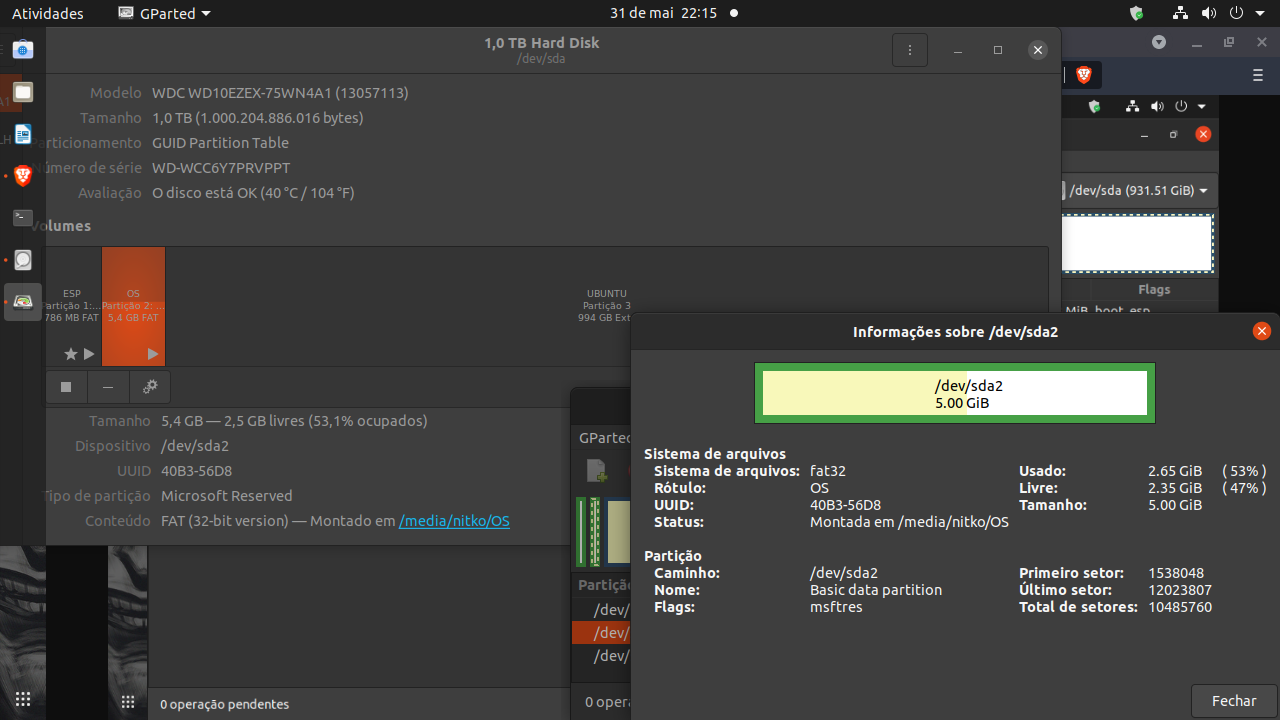
Task: Click last sector value 12023807
Action: [1180, 590]
